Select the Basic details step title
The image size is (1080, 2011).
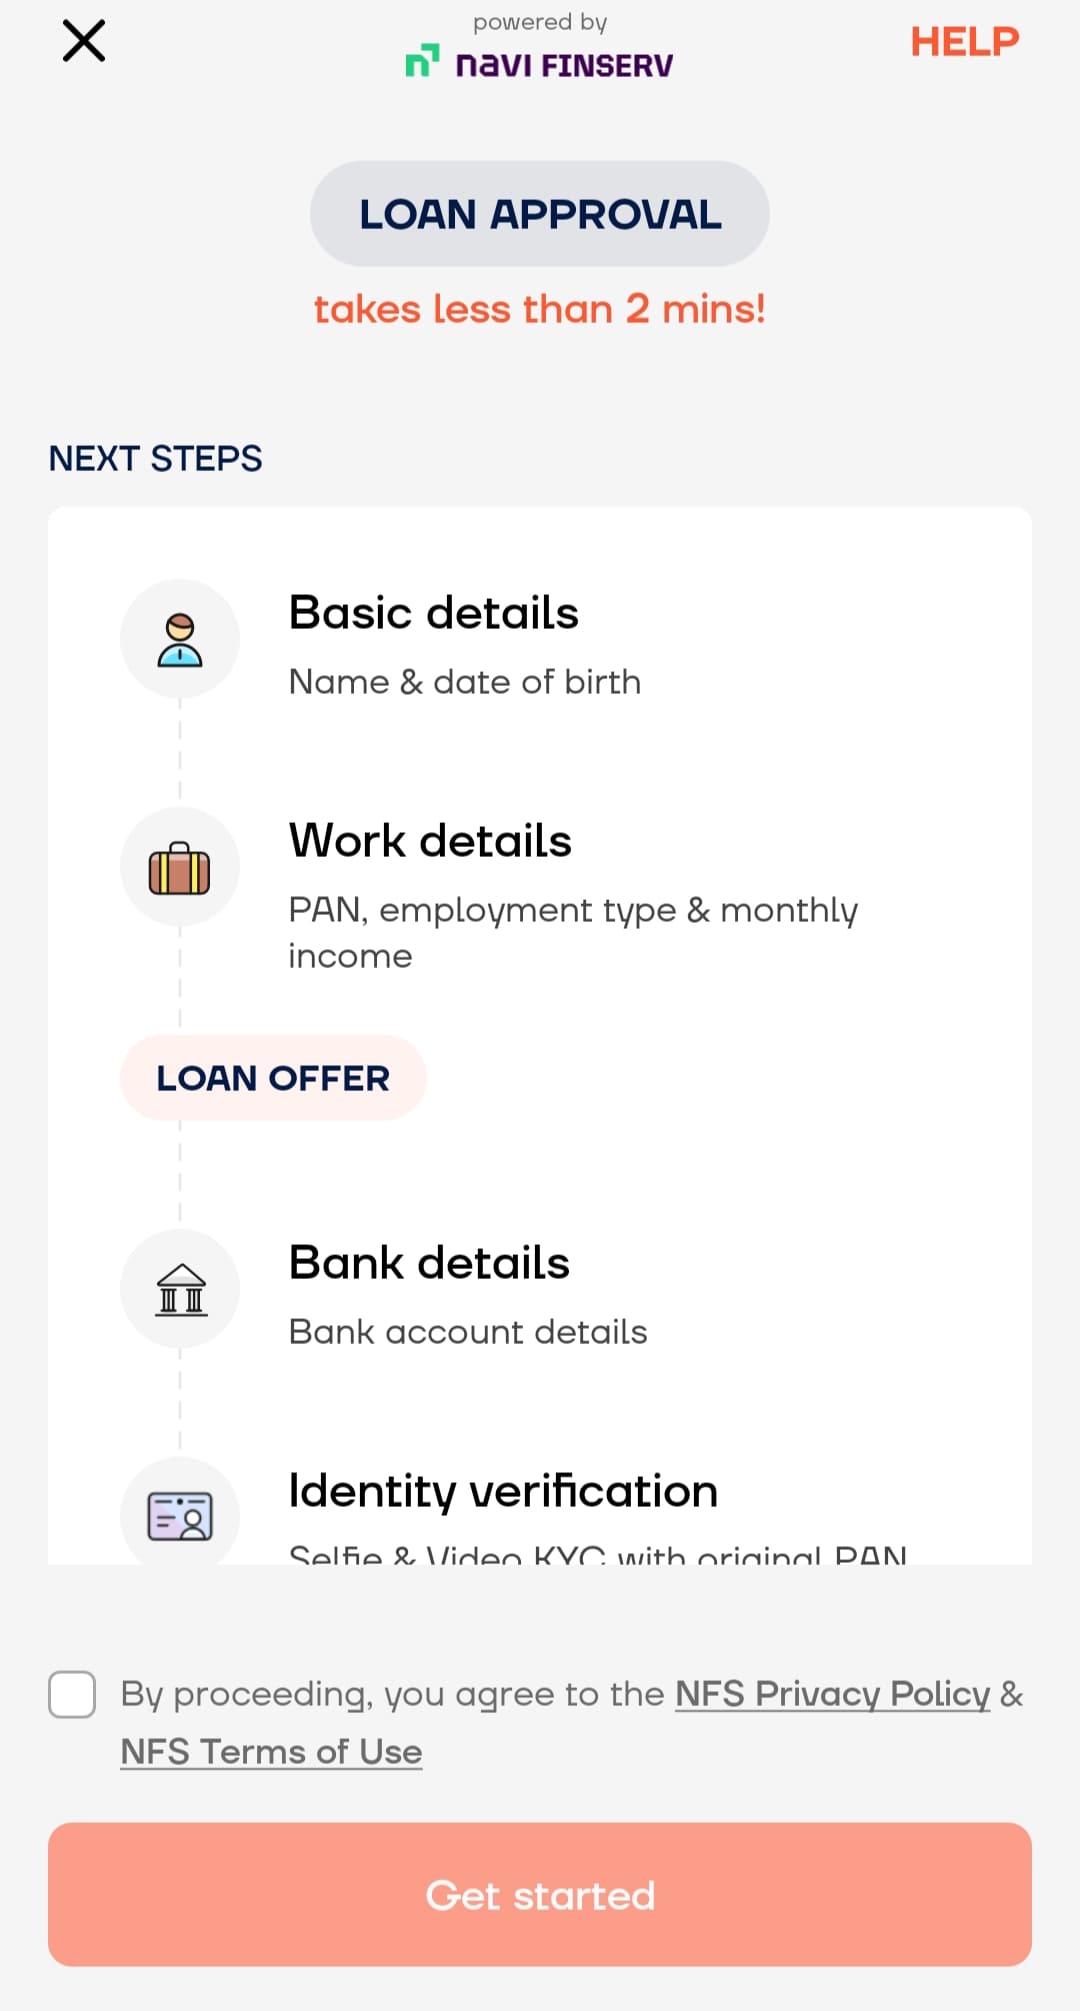pos(433,613)
